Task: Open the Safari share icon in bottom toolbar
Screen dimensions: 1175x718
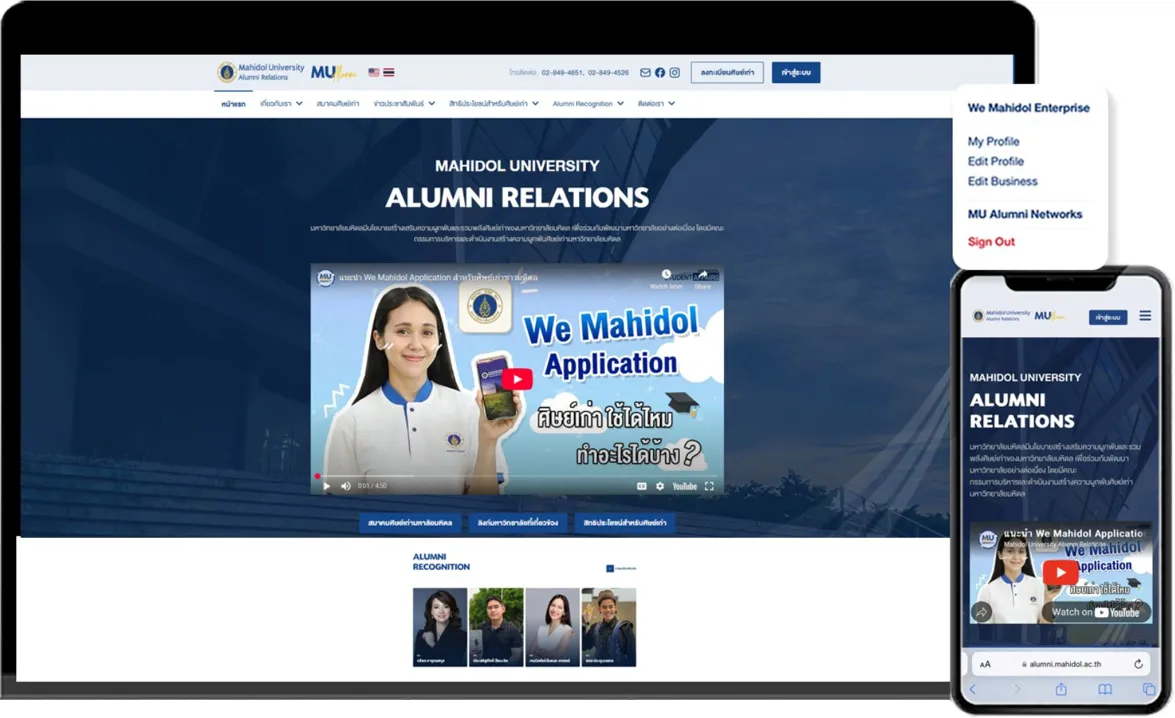Action: click(1061, 689)
